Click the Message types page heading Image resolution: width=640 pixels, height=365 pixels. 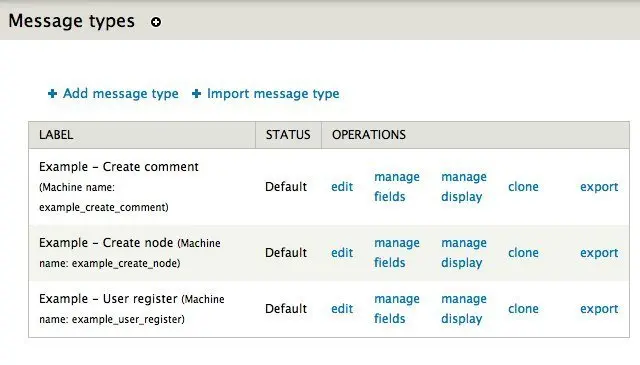point(71,21)
